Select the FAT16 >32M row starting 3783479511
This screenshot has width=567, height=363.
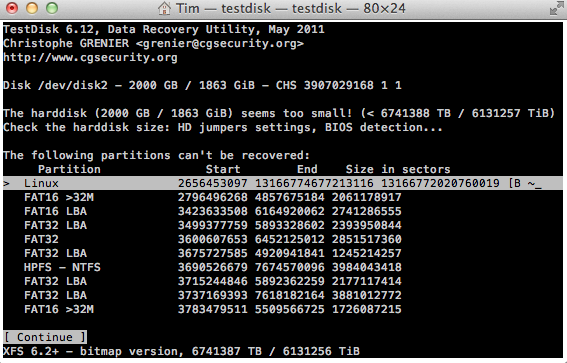213,309
